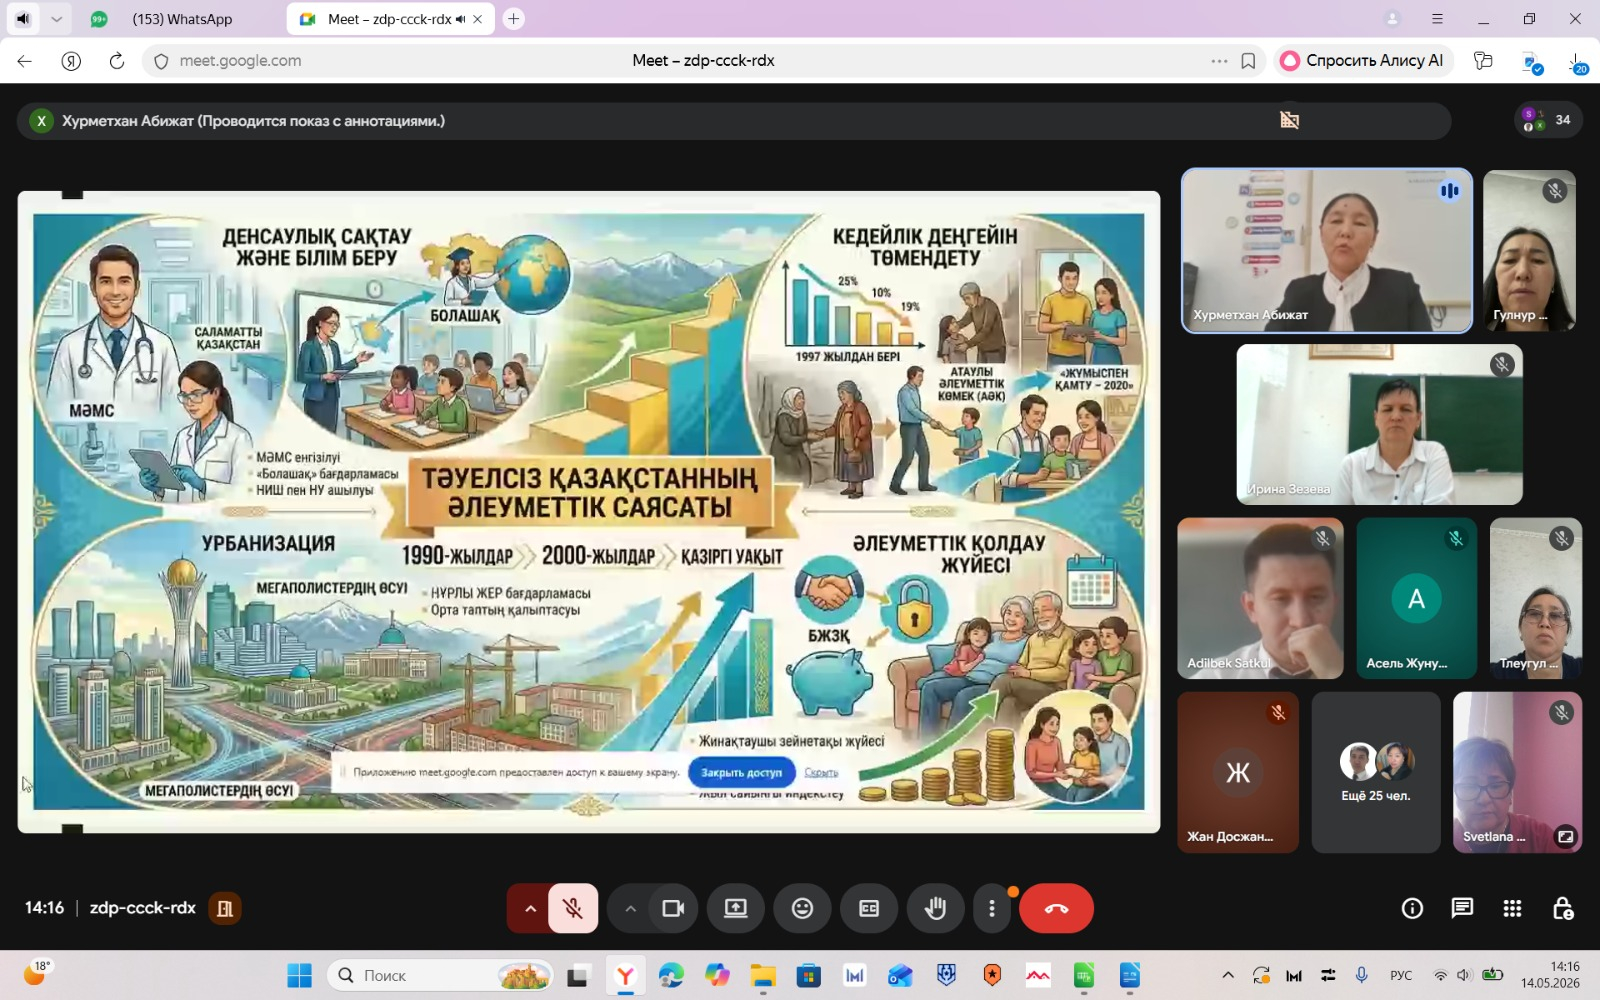Leave the call with the red hang-up button

pos(1057,908)
